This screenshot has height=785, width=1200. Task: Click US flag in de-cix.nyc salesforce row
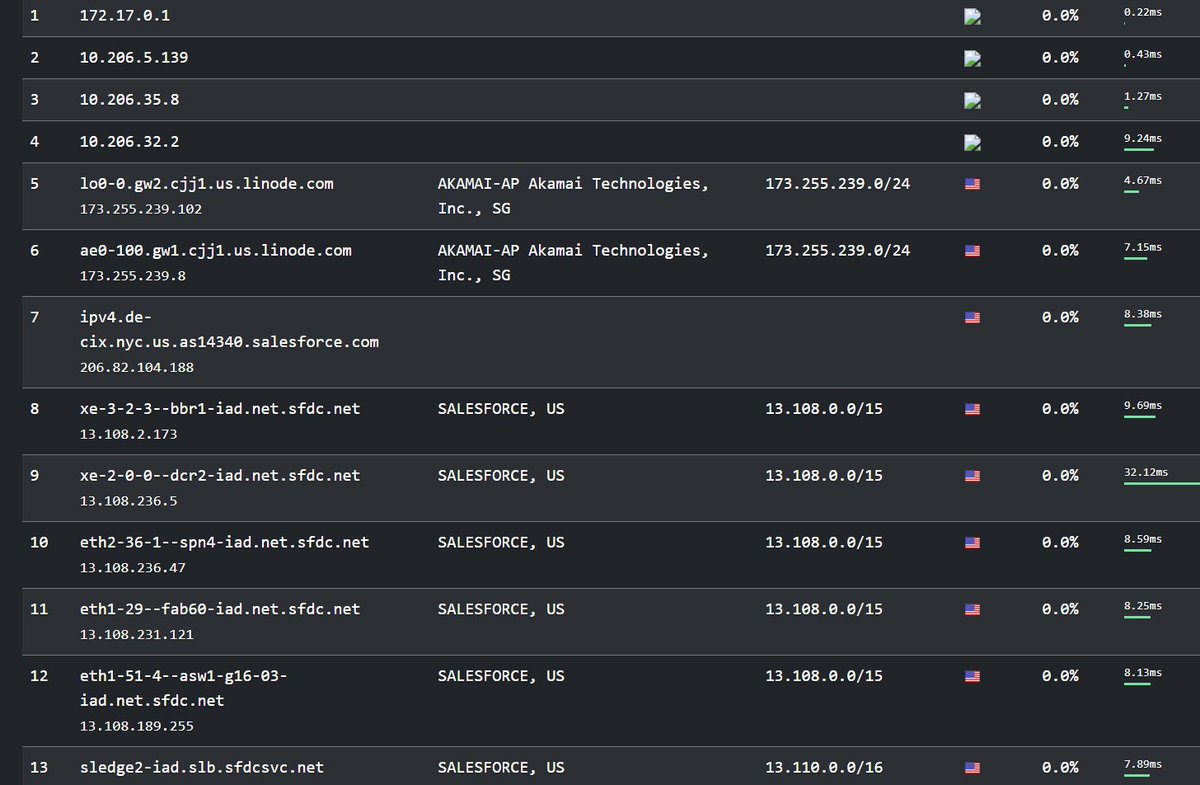click(x=972, y=318)
